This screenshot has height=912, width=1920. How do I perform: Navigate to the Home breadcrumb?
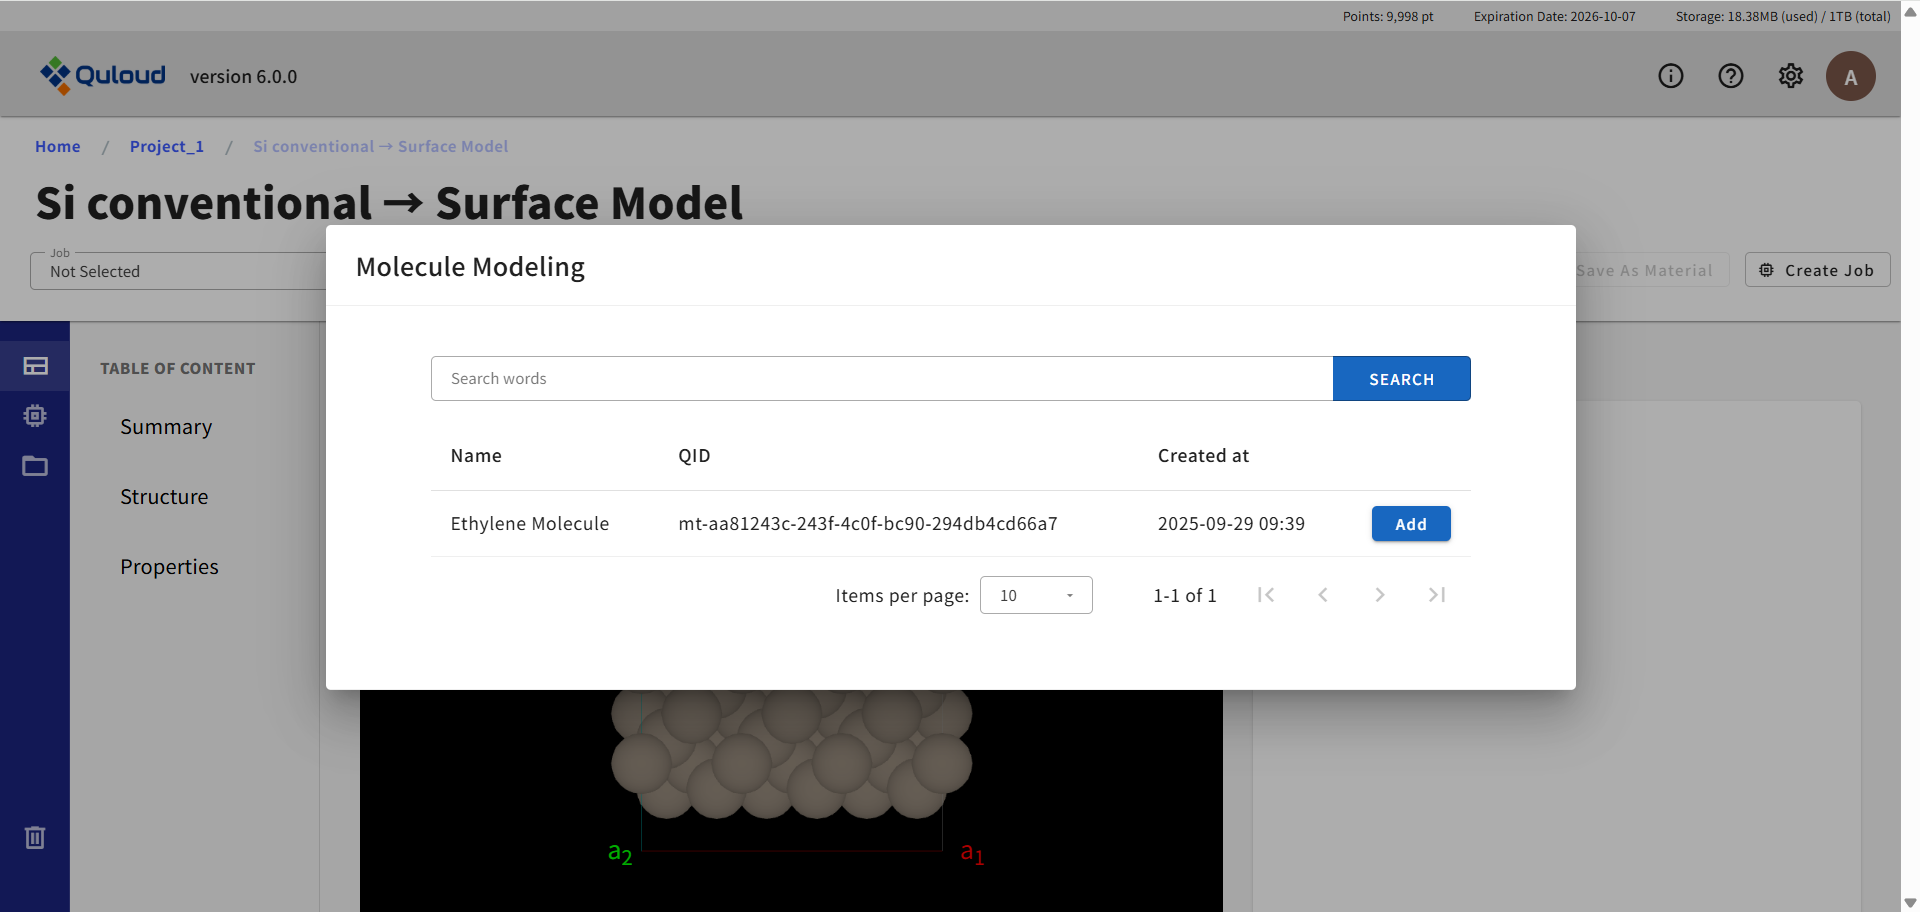(x=58, y=146)
